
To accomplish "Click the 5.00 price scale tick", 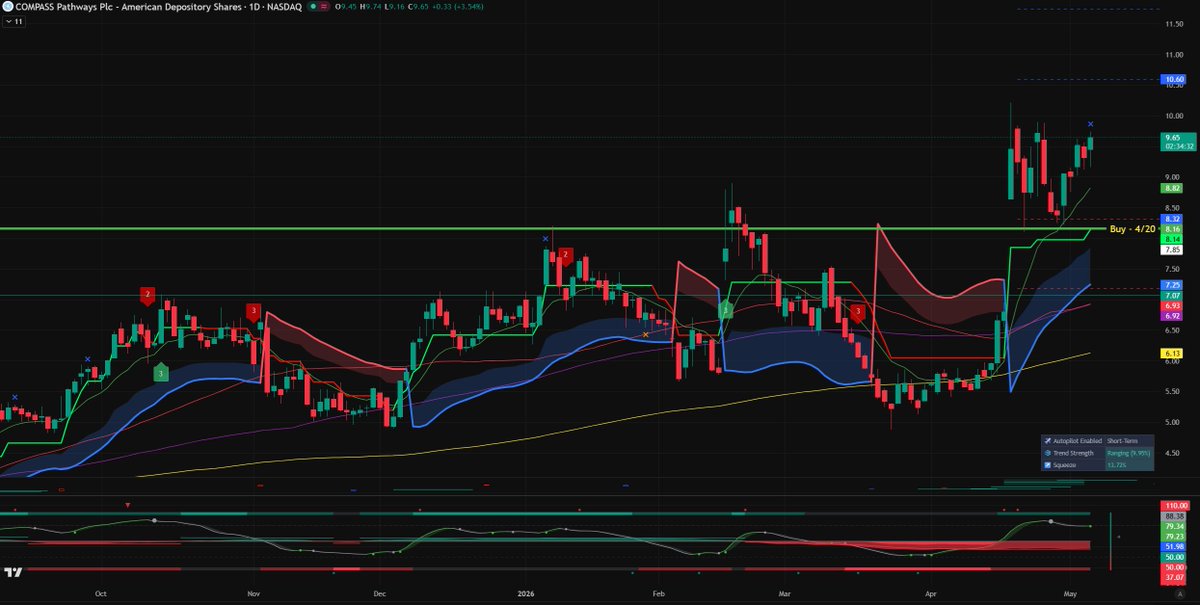I will (1173, 423).
